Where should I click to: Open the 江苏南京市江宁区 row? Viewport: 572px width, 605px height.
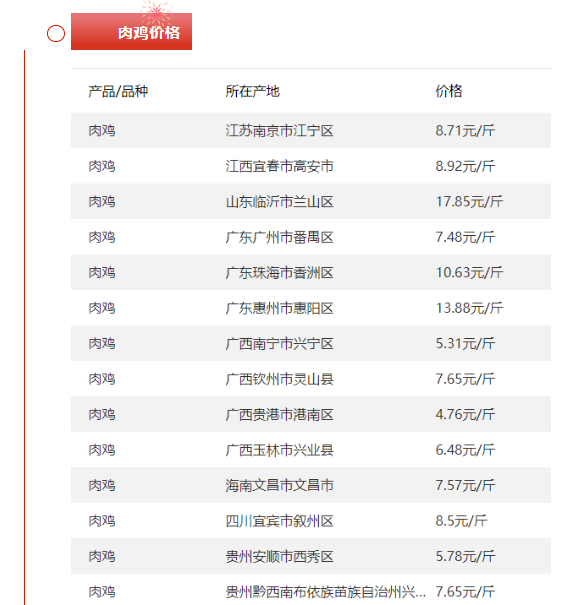click(311, 130)
